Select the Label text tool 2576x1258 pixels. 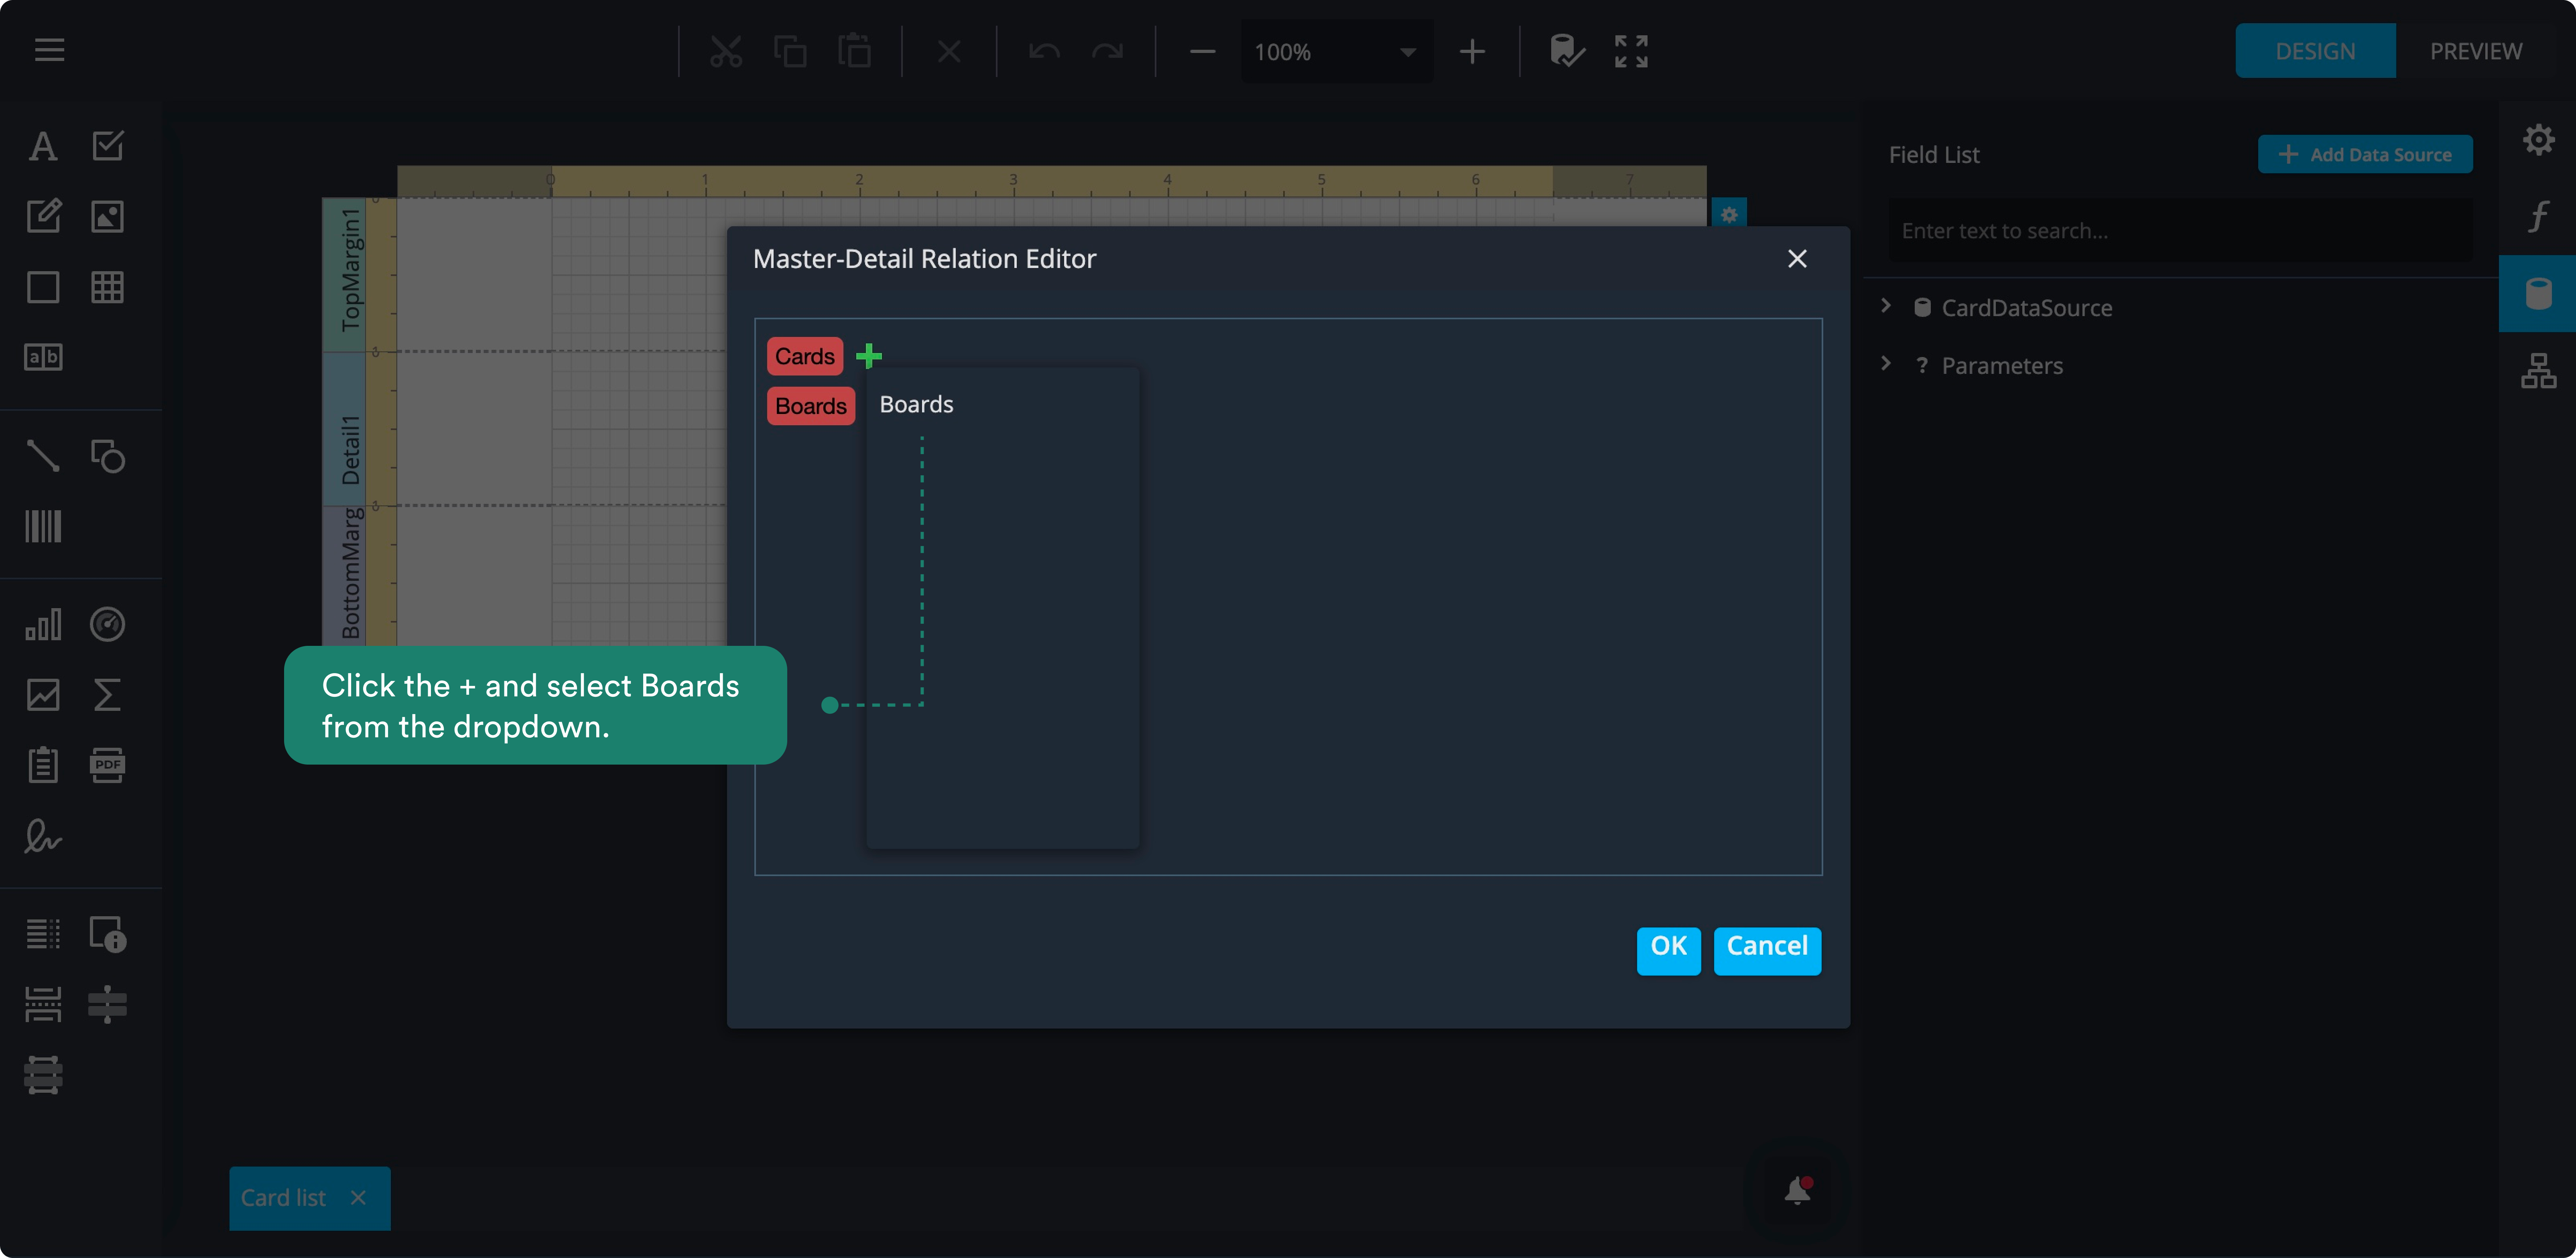pos(43,146)
